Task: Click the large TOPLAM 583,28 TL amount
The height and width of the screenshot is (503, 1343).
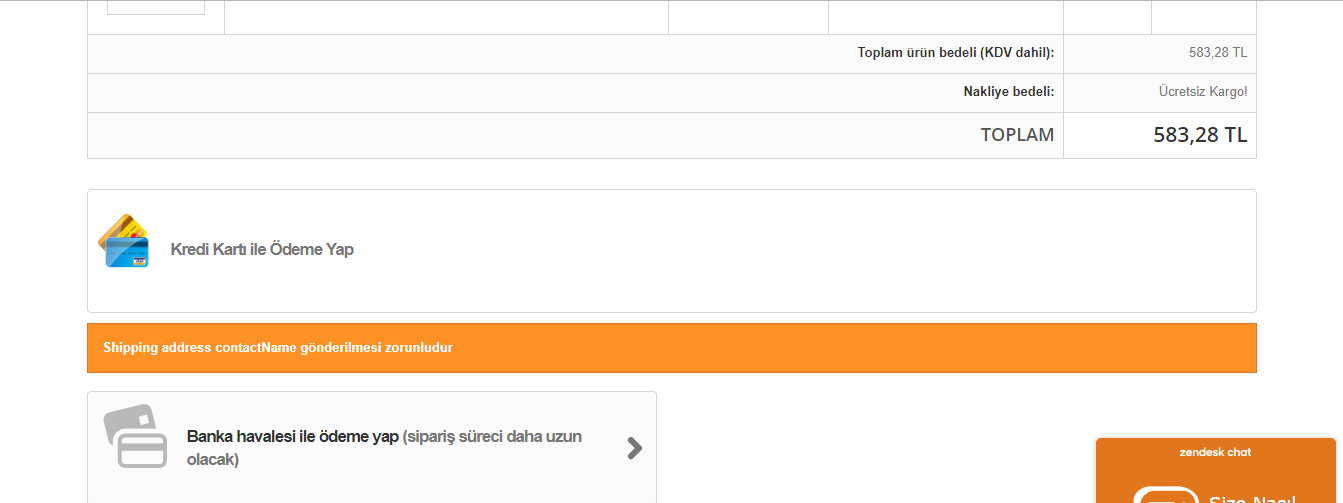Action: [x=1199, y=135]
